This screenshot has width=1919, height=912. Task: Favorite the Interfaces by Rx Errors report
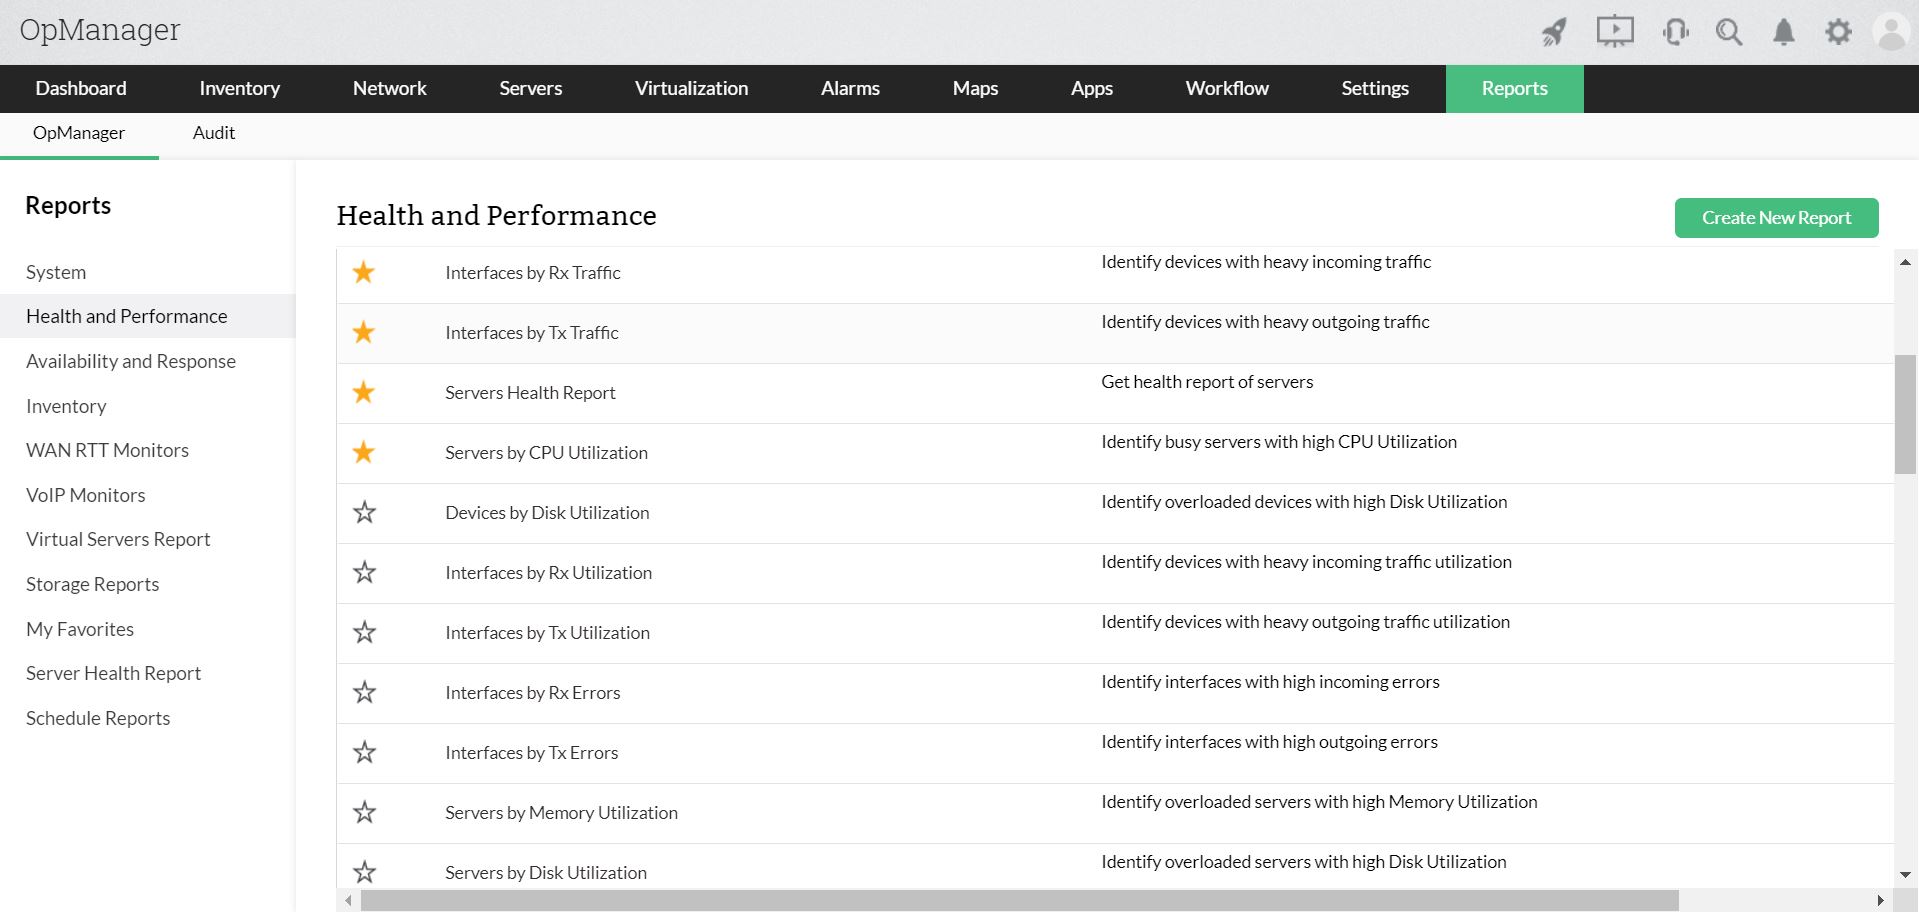point(364,692)
